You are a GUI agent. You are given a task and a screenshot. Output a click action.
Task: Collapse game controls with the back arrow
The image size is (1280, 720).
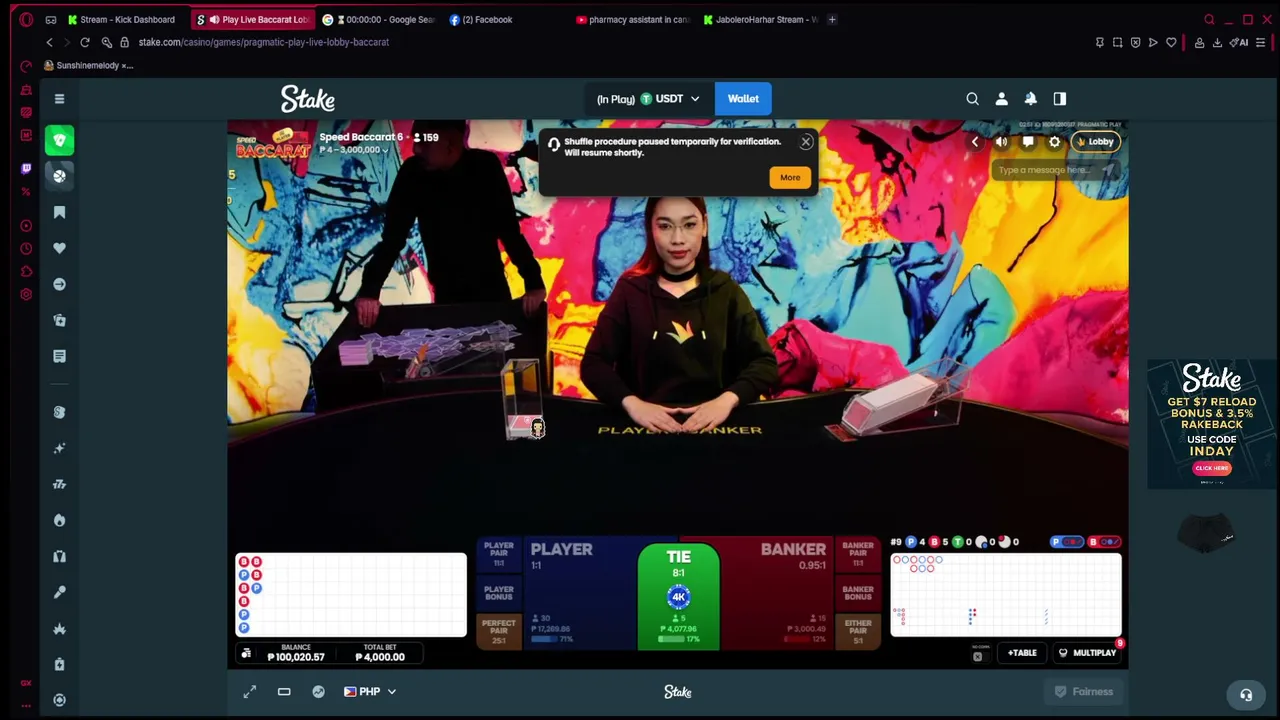click(975, 142)
